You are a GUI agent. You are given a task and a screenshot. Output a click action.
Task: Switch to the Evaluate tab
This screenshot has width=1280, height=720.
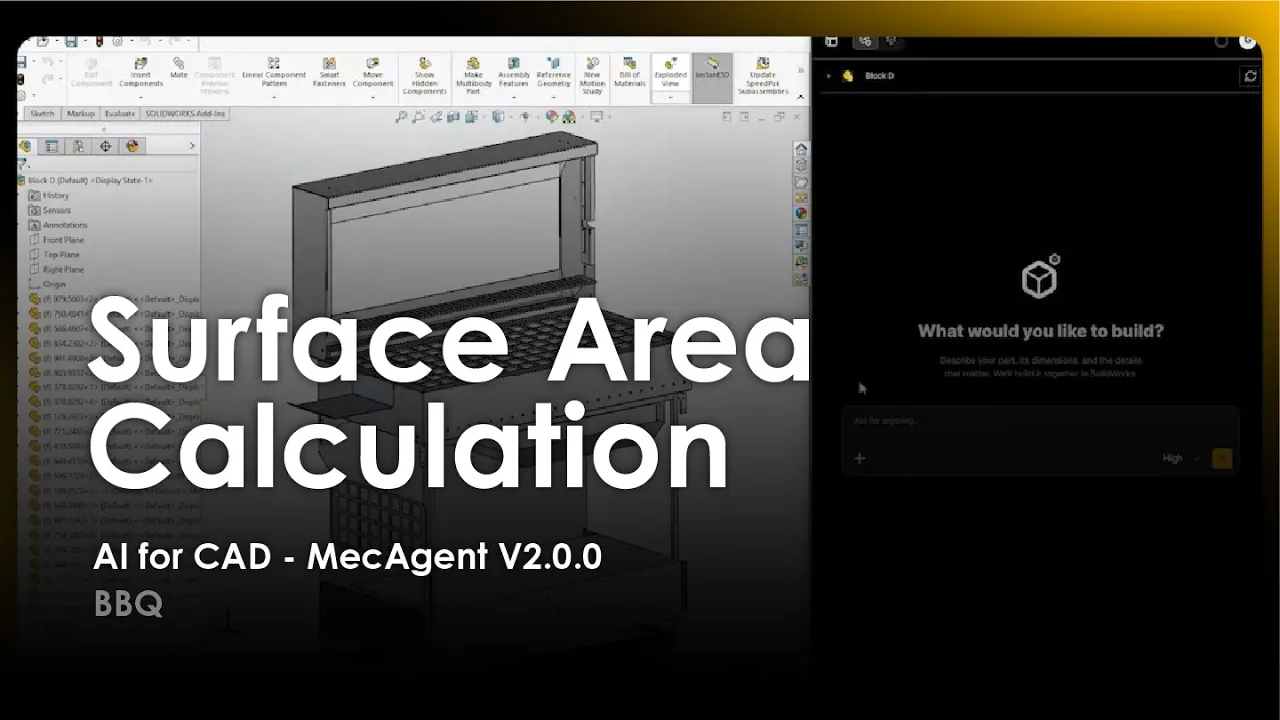point(120,114)
